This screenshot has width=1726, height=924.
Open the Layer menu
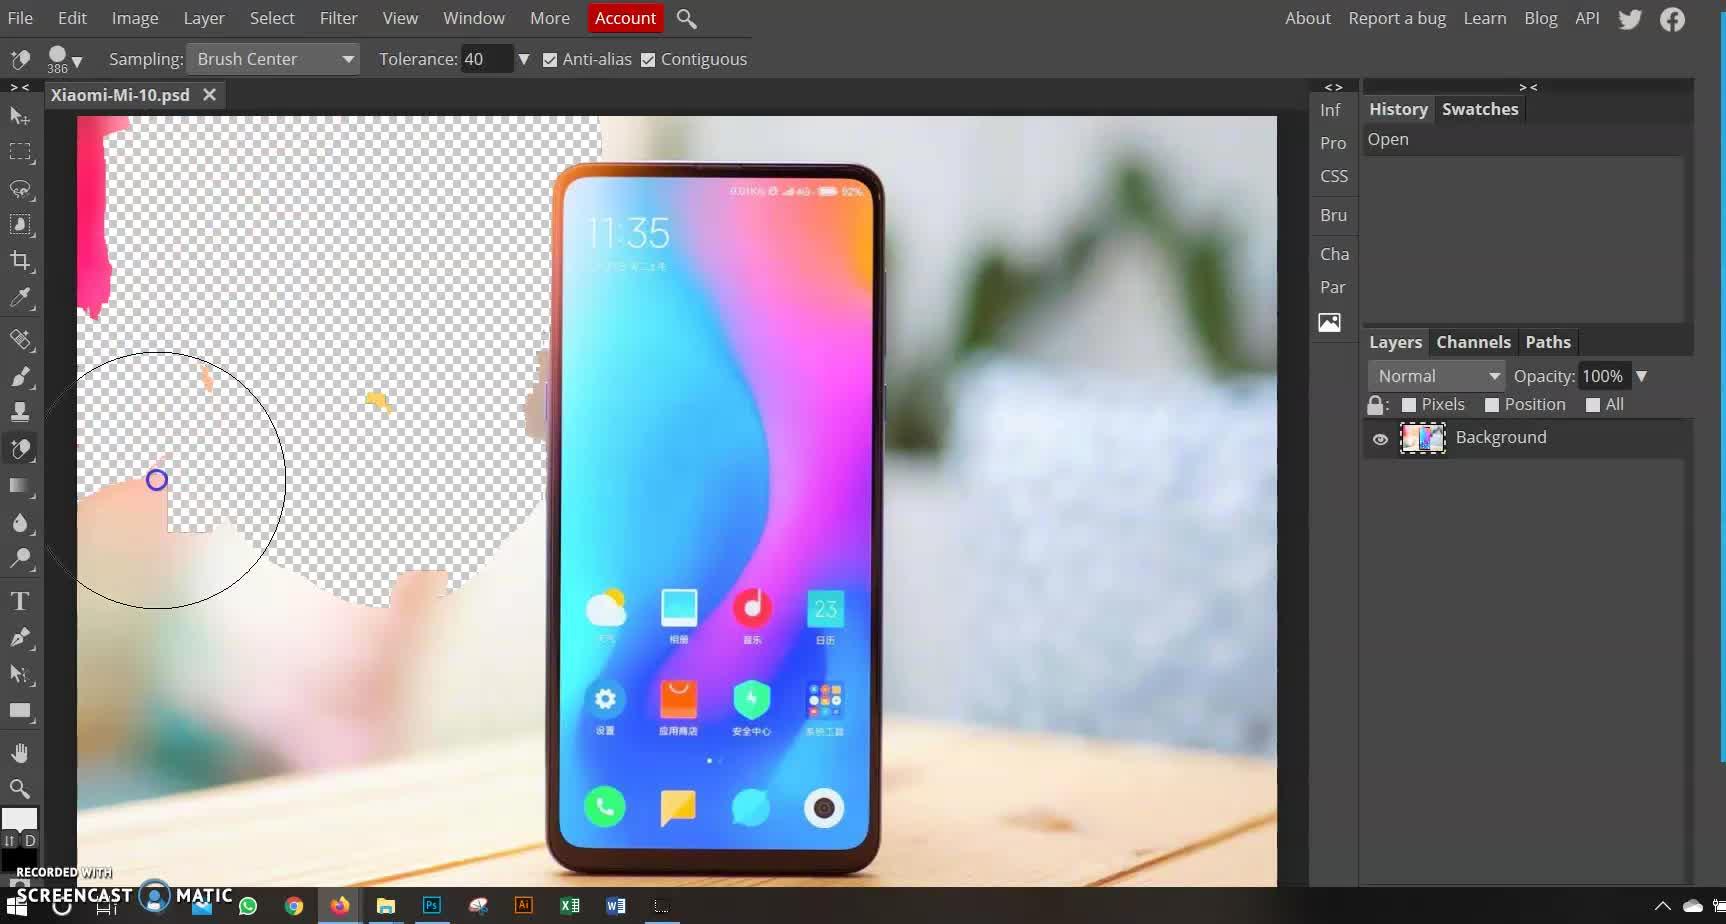204,18
